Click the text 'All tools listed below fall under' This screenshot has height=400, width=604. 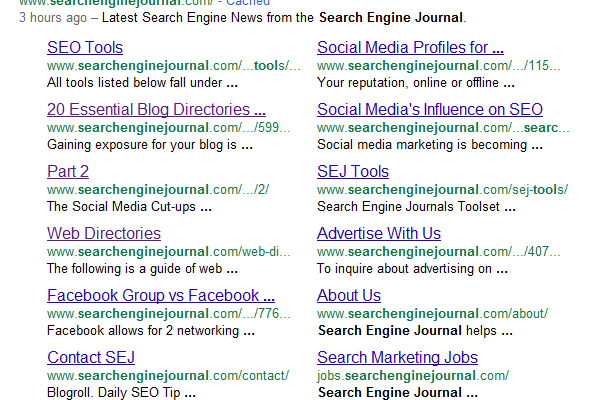[134, 83]
